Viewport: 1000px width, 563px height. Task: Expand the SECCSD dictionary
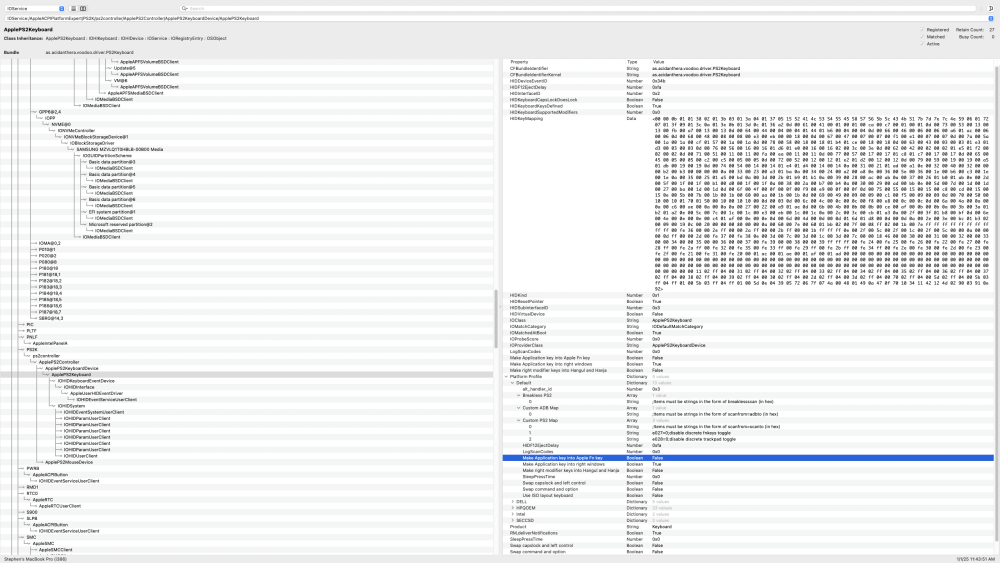tap(512, 521)
